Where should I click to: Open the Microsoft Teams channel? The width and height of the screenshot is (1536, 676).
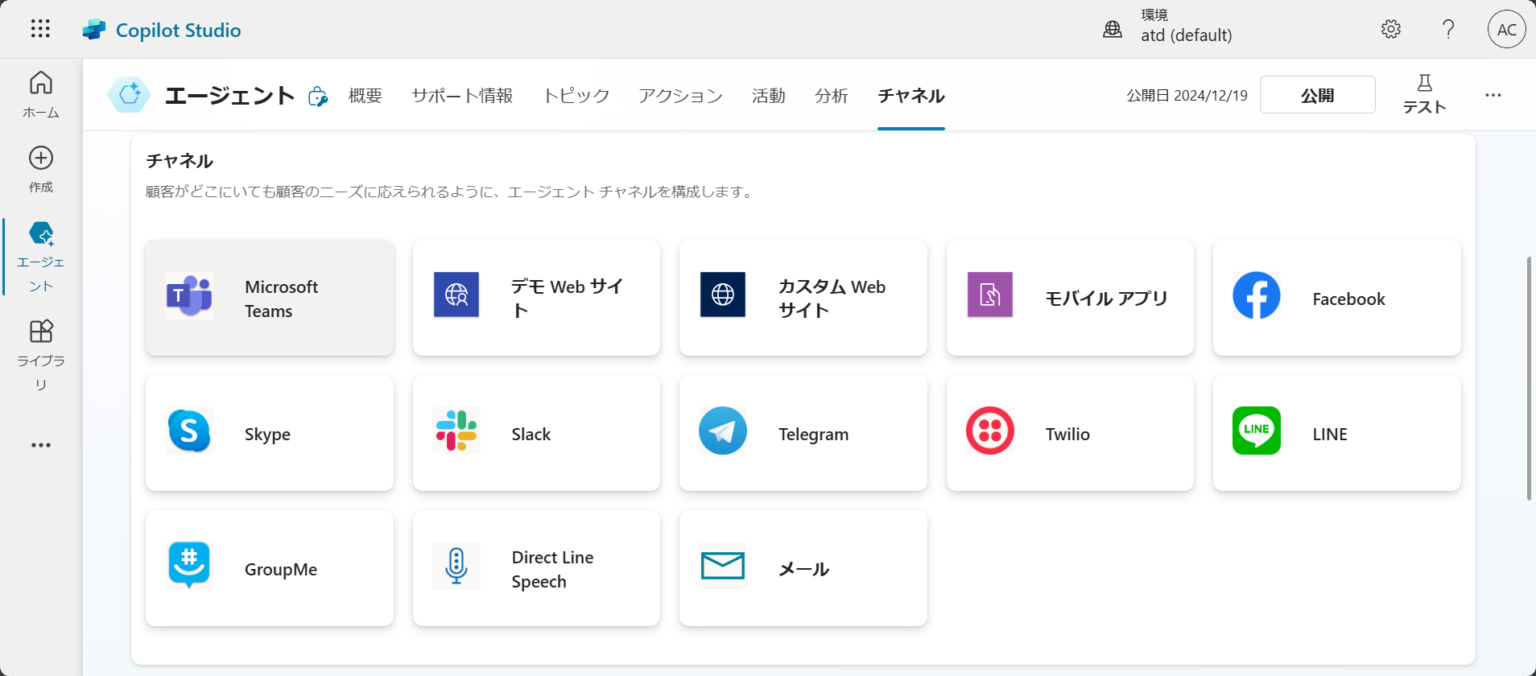269,298
